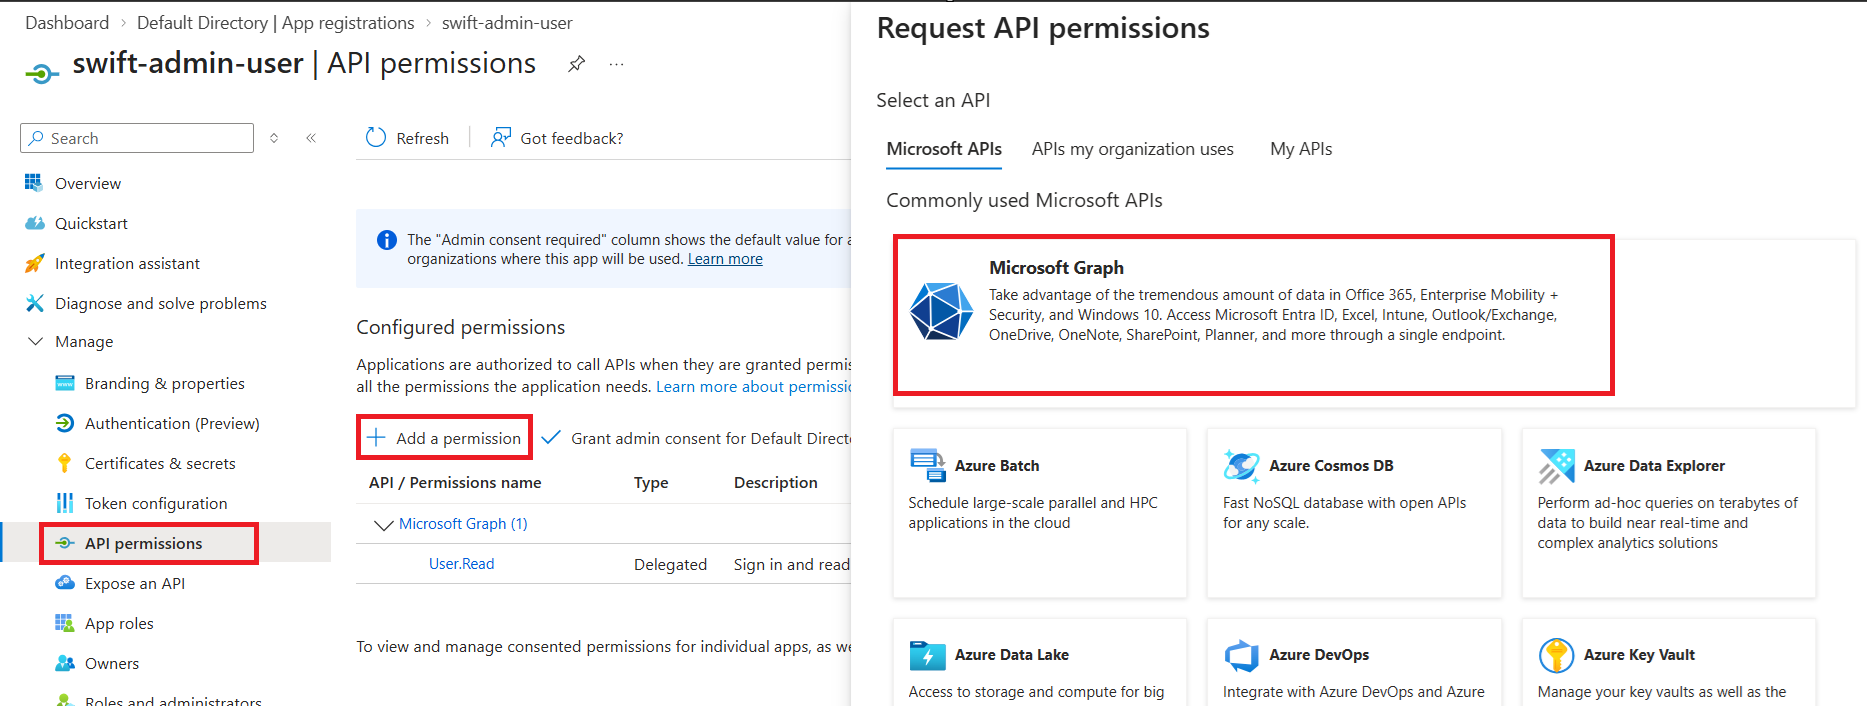Open the User.Read permission link
Image resolution: width=1867 pixels, height=706 pixels.
click(462, 564)
